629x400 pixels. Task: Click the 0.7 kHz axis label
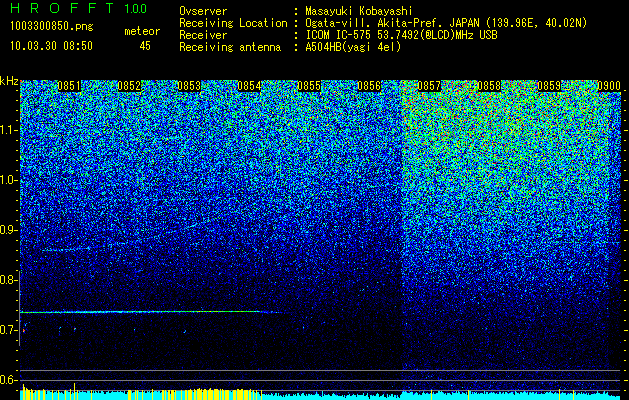[x=9, y=330]
